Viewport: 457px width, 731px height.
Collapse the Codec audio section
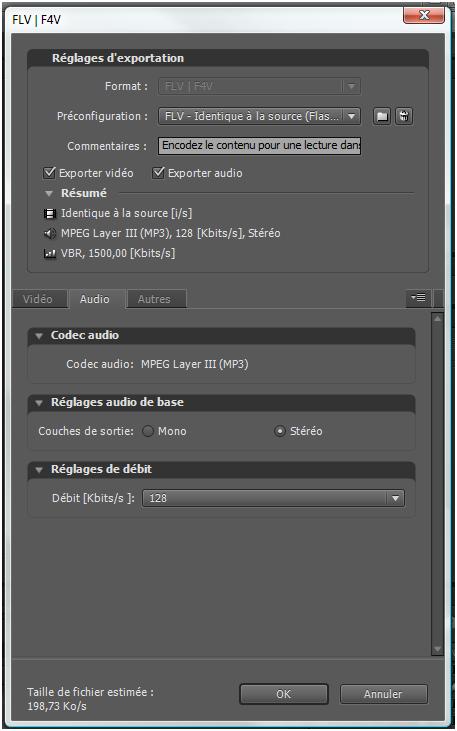40,336
